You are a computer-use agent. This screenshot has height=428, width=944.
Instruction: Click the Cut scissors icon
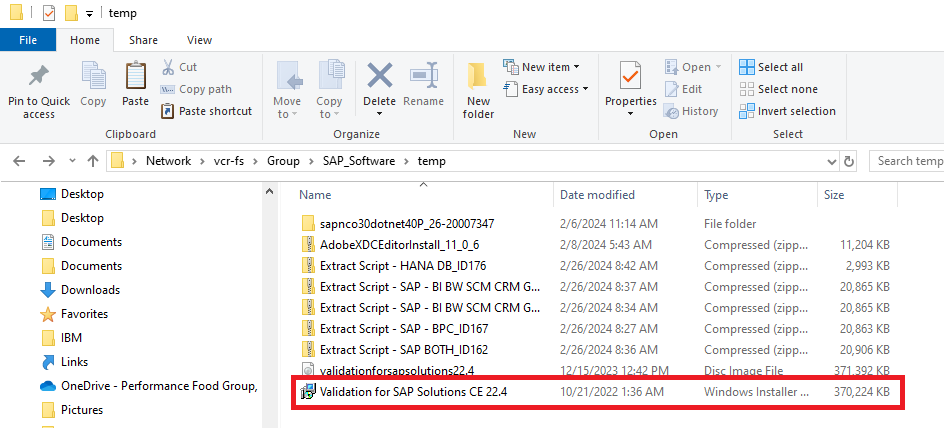click(168, 67)
